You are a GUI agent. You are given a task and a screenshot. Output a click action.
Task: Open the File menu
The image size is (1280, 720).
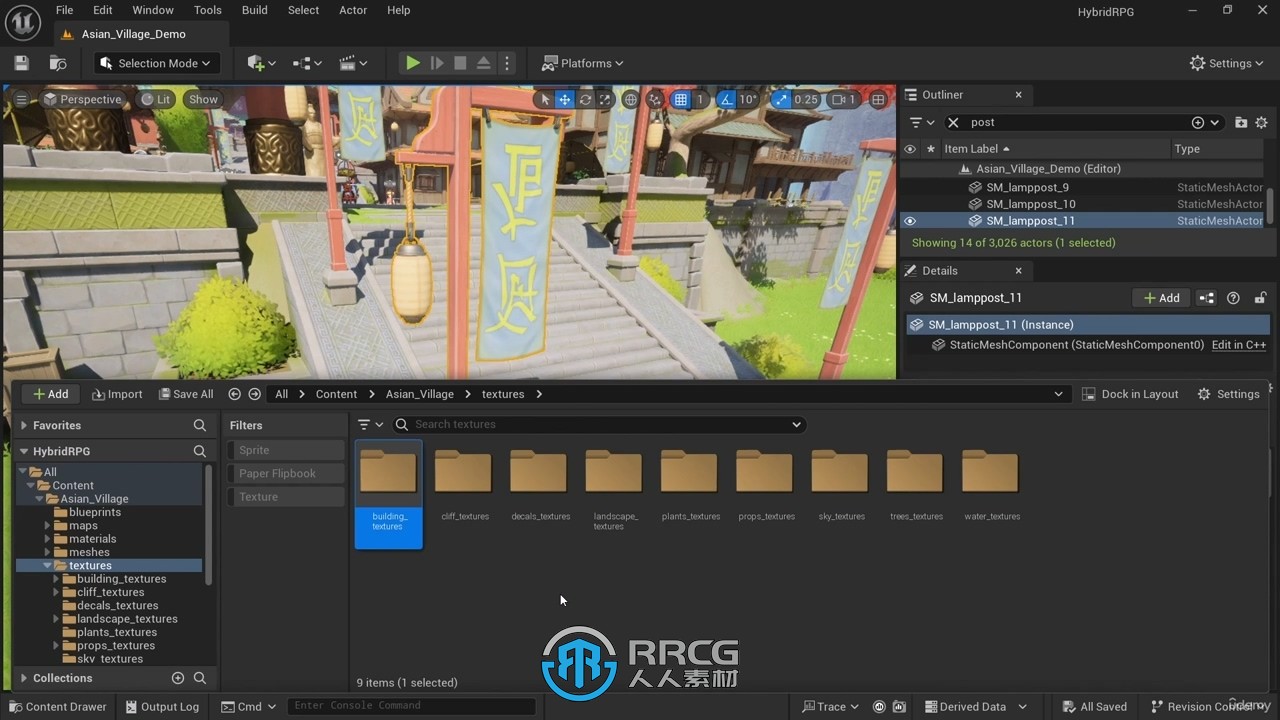64,10
